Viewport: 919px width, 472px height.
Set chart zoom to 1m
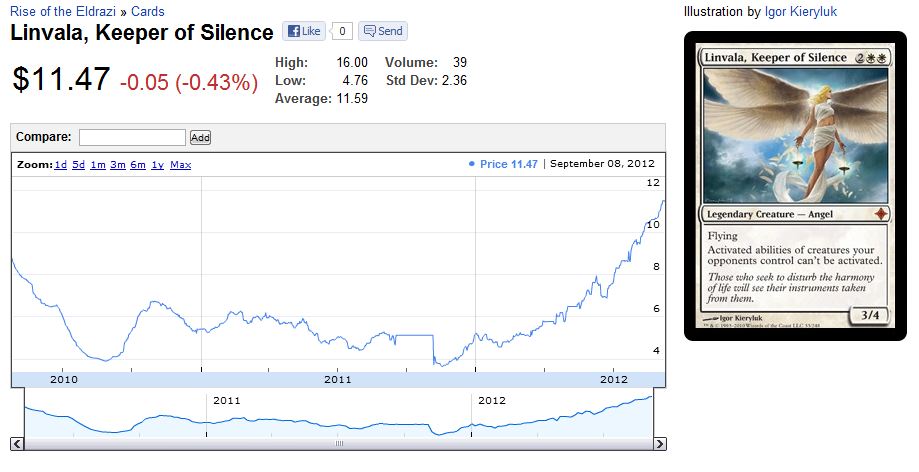pos(98,164)
